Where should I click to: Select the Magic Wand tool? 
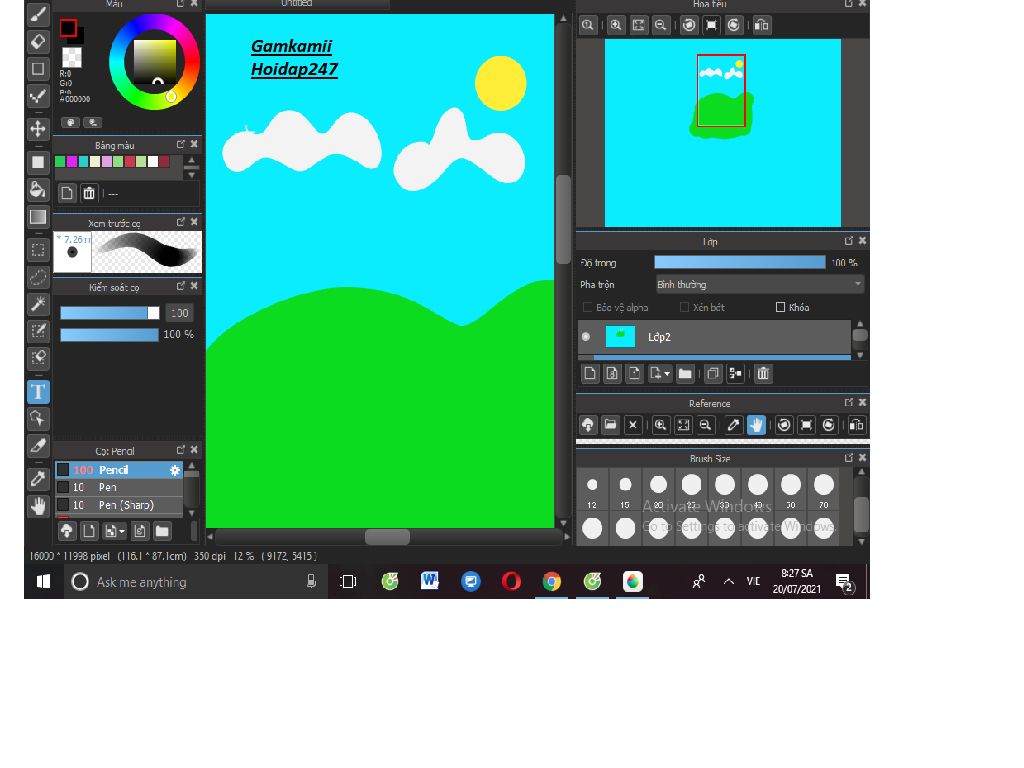pos(38,304)
